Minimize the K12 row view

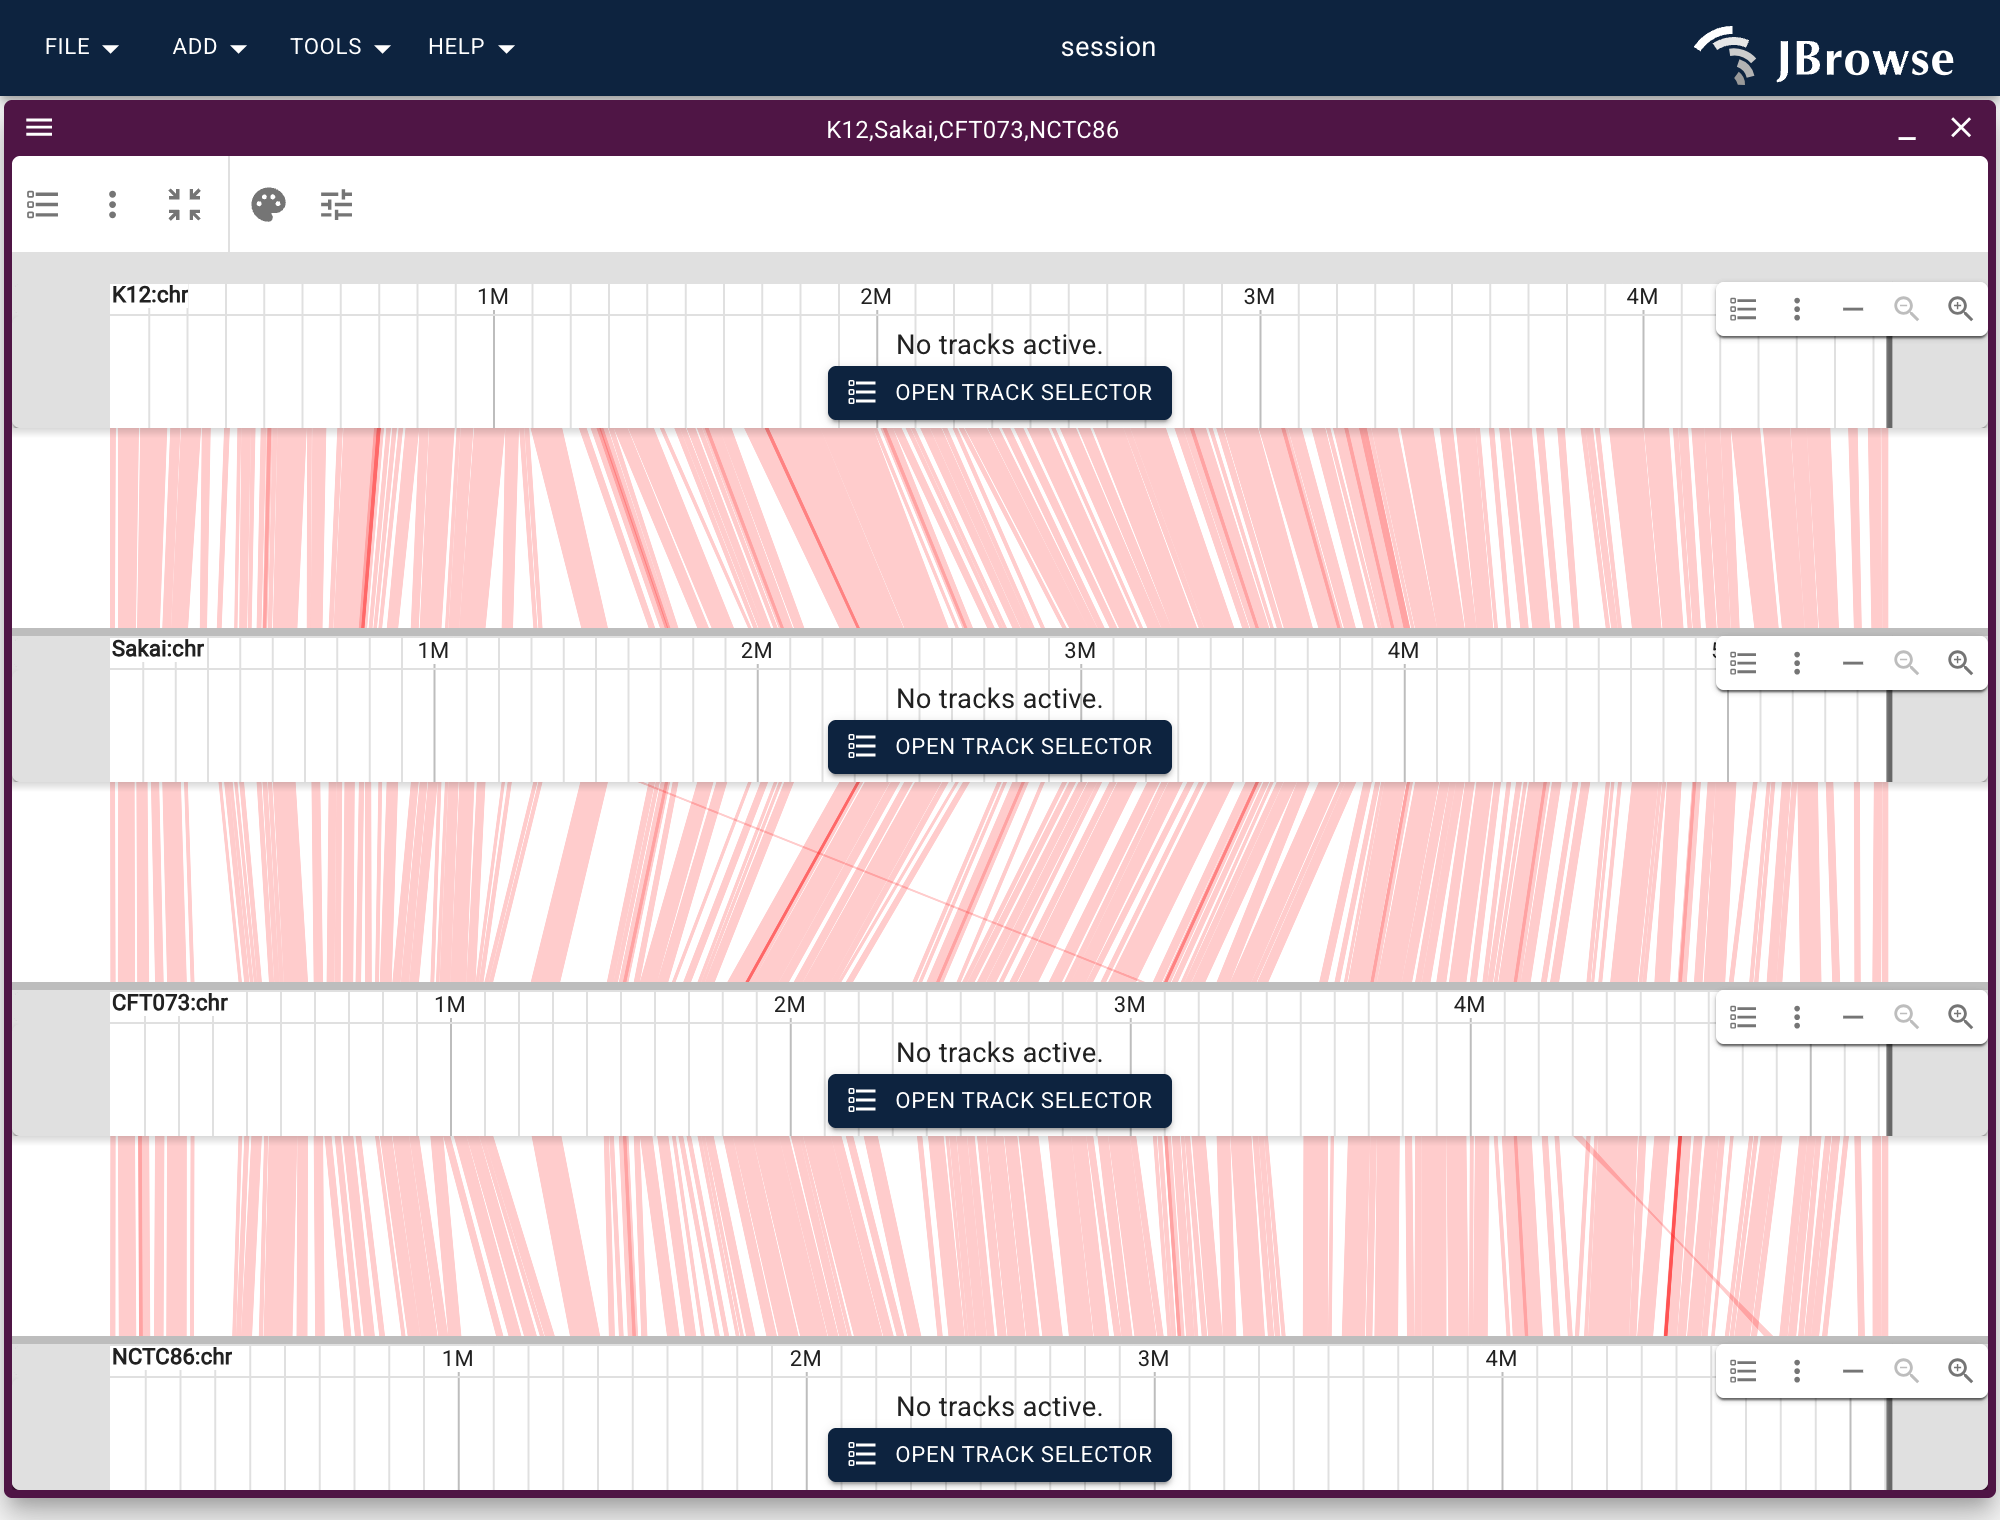(1852, 309)
